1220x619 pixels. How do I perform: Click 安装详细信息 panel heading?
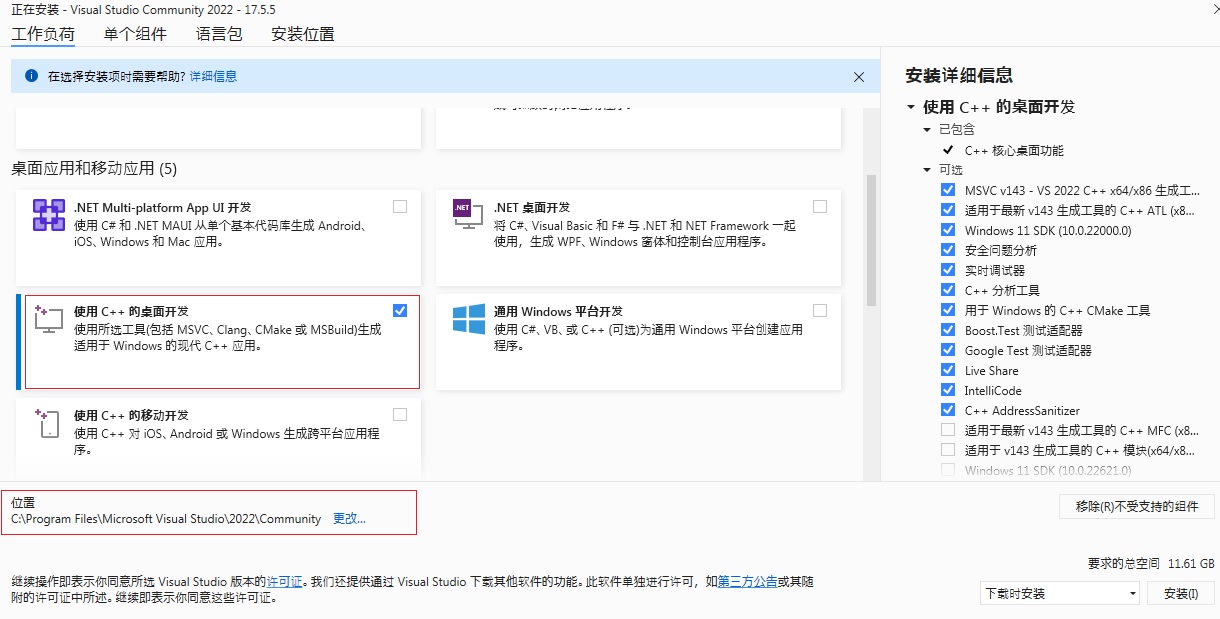coord(959,75)
